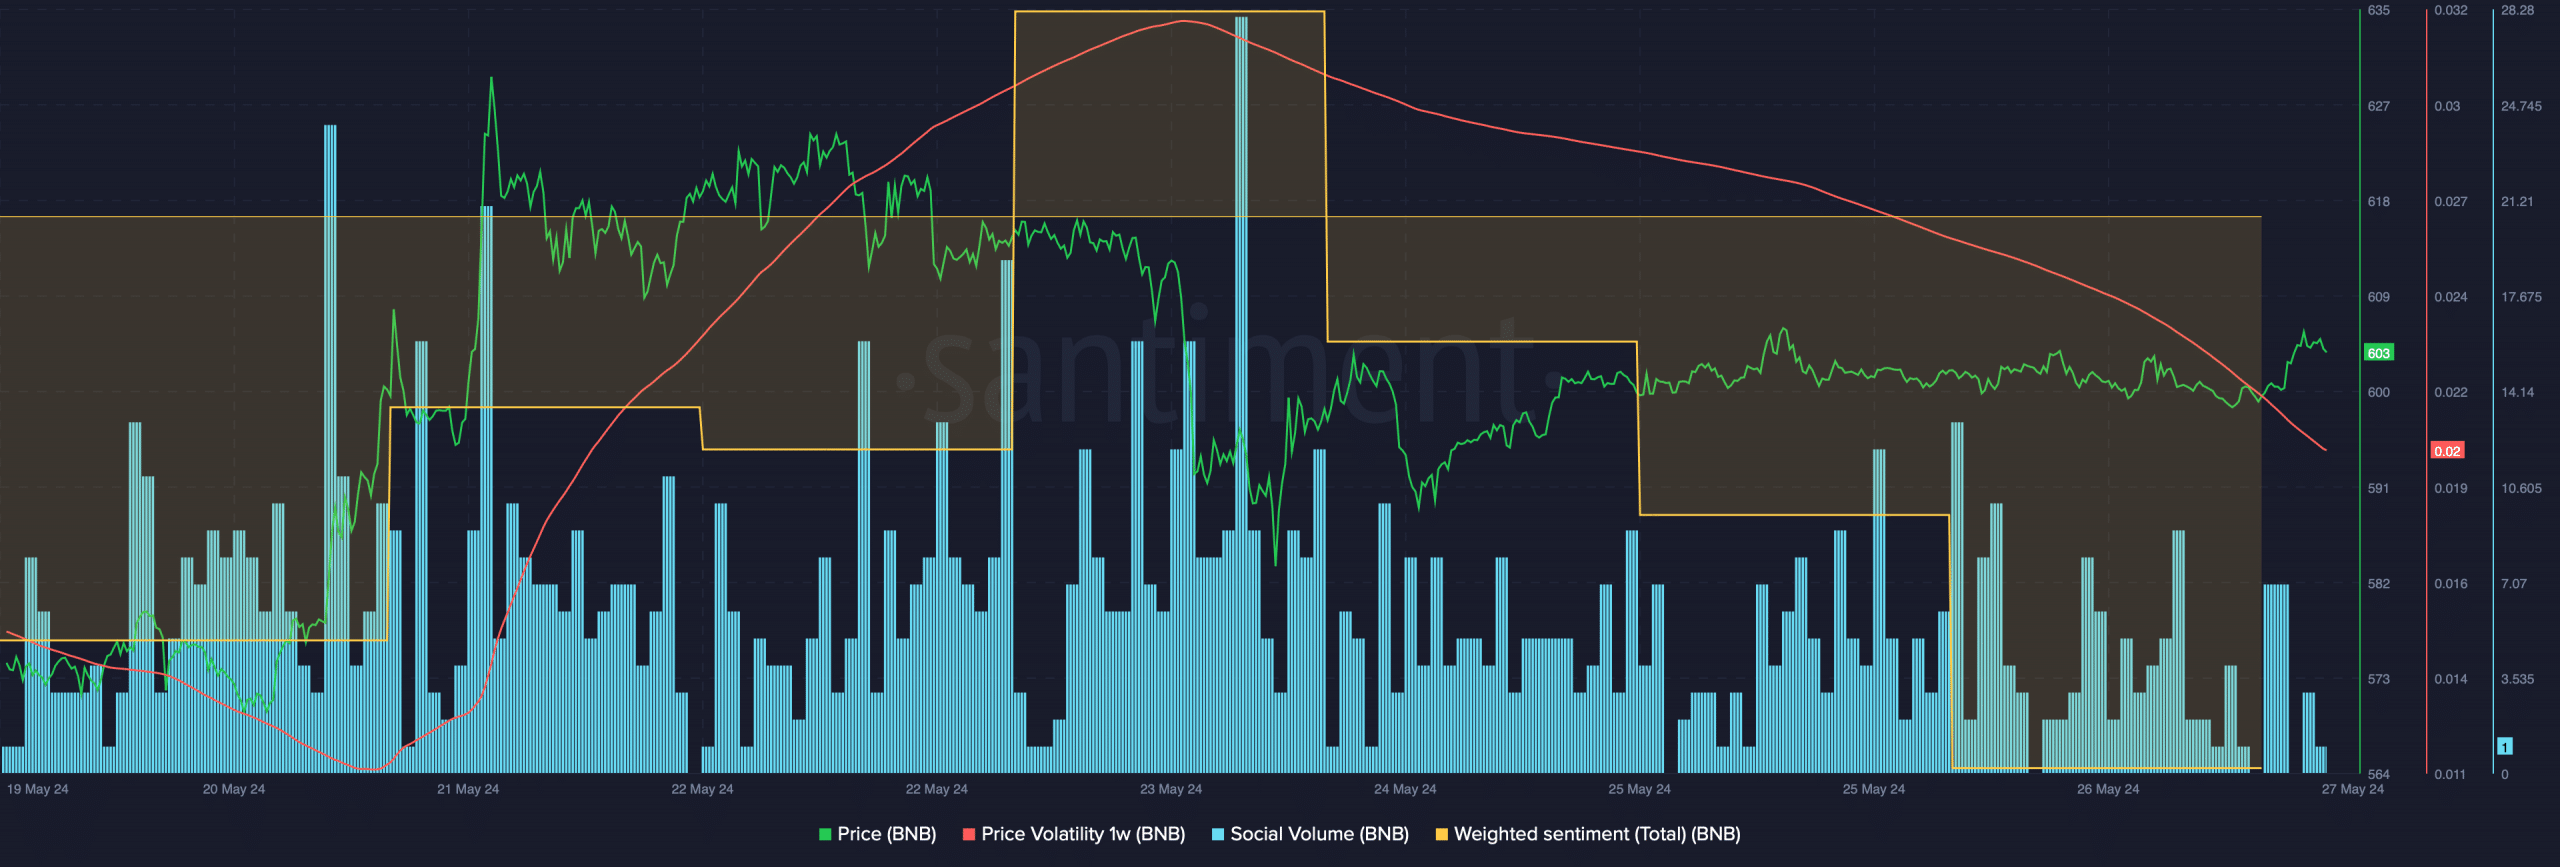Toggle the Price Volatility 1w (BNB) label

1083,834
